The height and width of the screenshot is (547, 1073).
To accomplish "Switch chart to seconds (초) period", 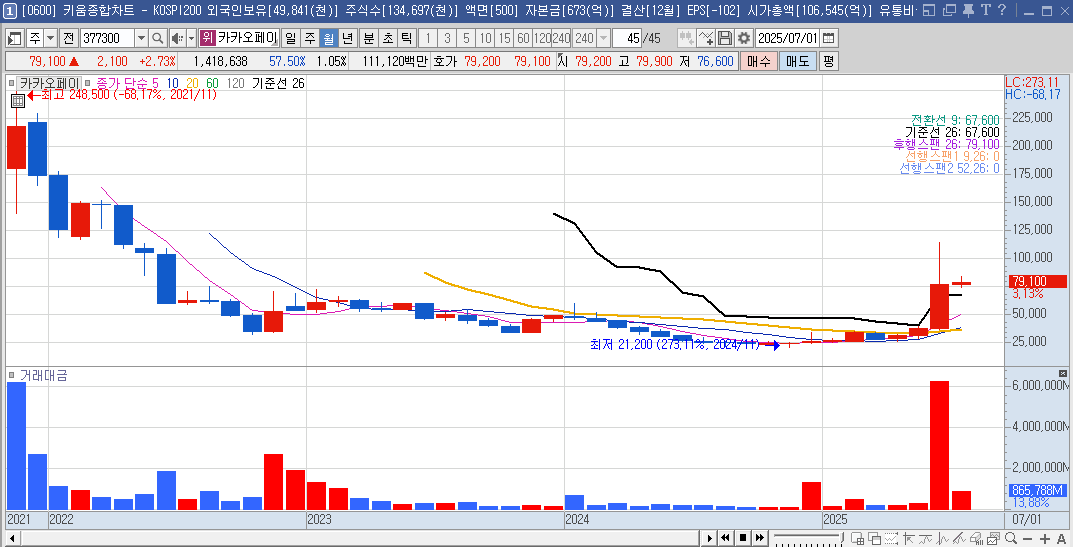I will click(388, 38).
